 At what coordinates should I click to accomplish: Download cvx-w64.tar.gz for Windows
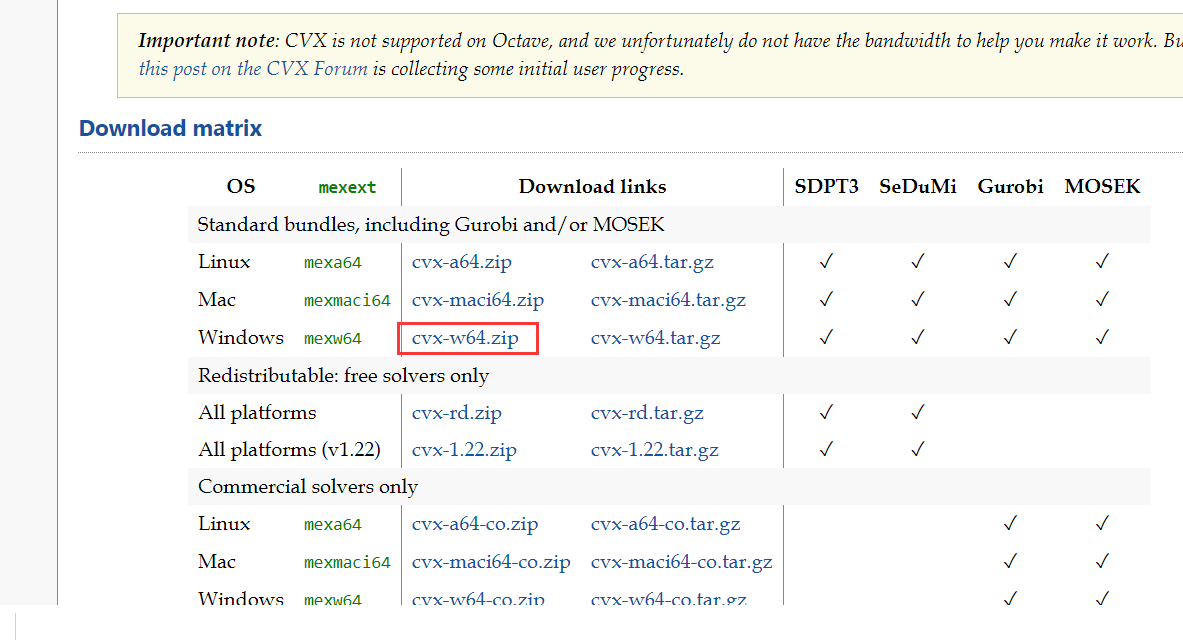click(655, 337)
